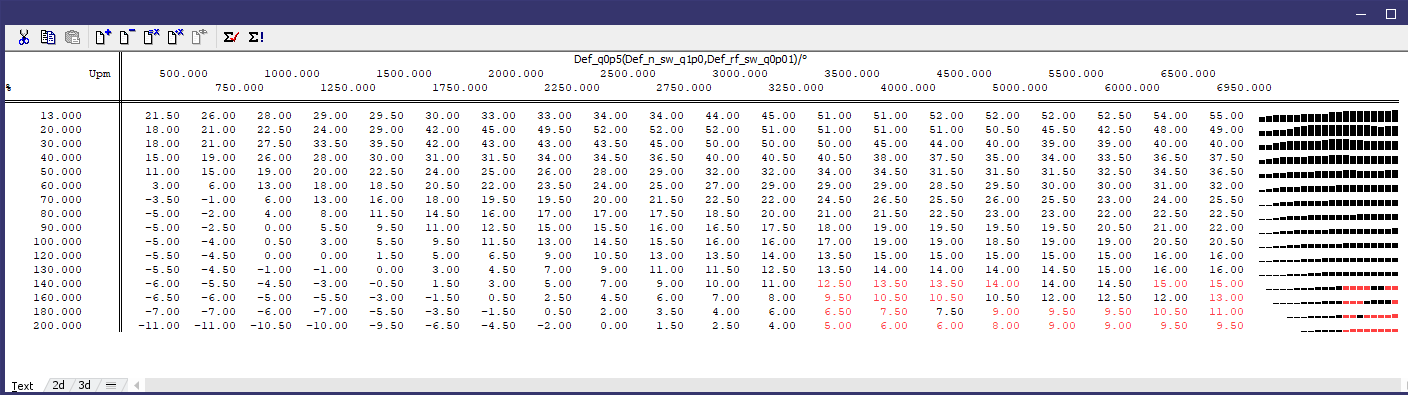Viewport: 1408px width, 395px height.
Task: Click the sigma exclamation icon
Action: (256, 37)
